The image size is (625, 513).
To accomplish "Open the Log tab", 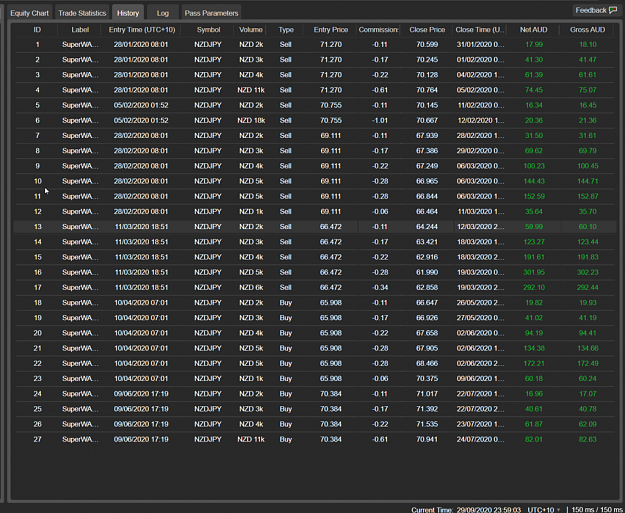I will [163, 13].
